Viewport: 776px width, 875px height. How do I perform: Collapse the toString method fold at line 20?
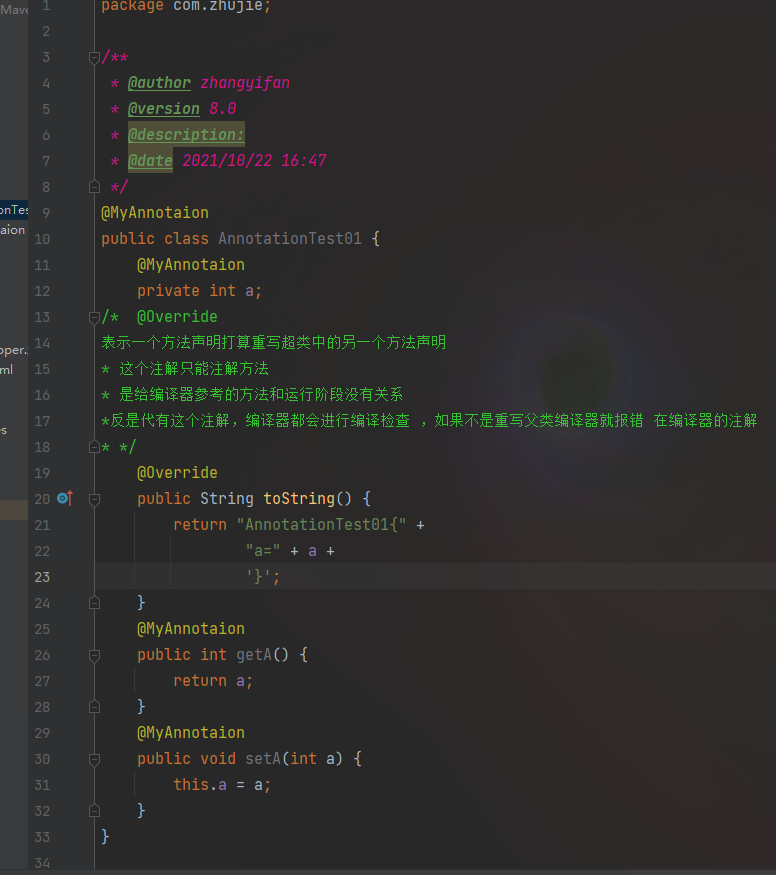94,499
